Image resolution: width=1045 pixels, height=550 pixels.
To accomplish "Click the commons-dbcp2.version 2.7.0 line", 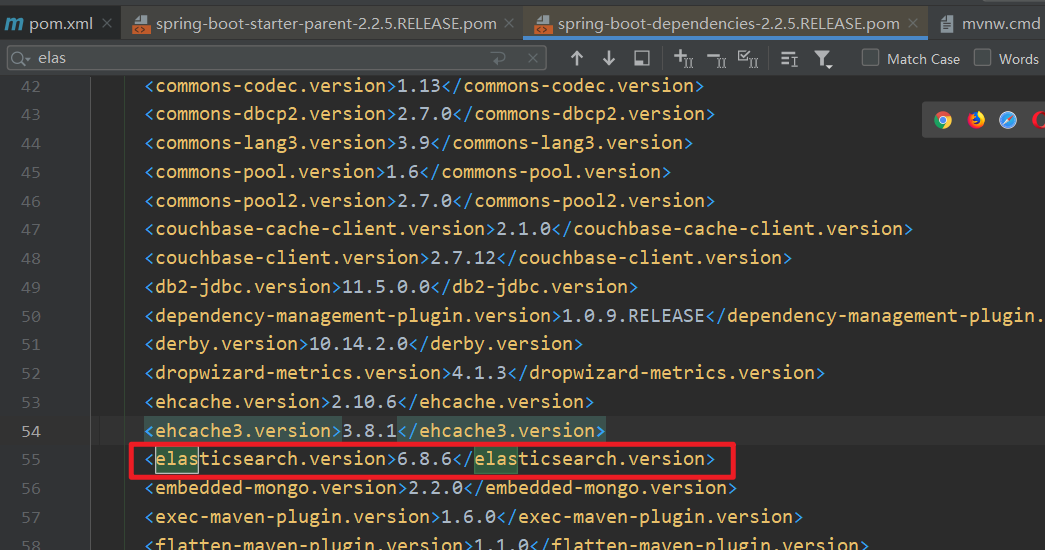I will [429, 114].
